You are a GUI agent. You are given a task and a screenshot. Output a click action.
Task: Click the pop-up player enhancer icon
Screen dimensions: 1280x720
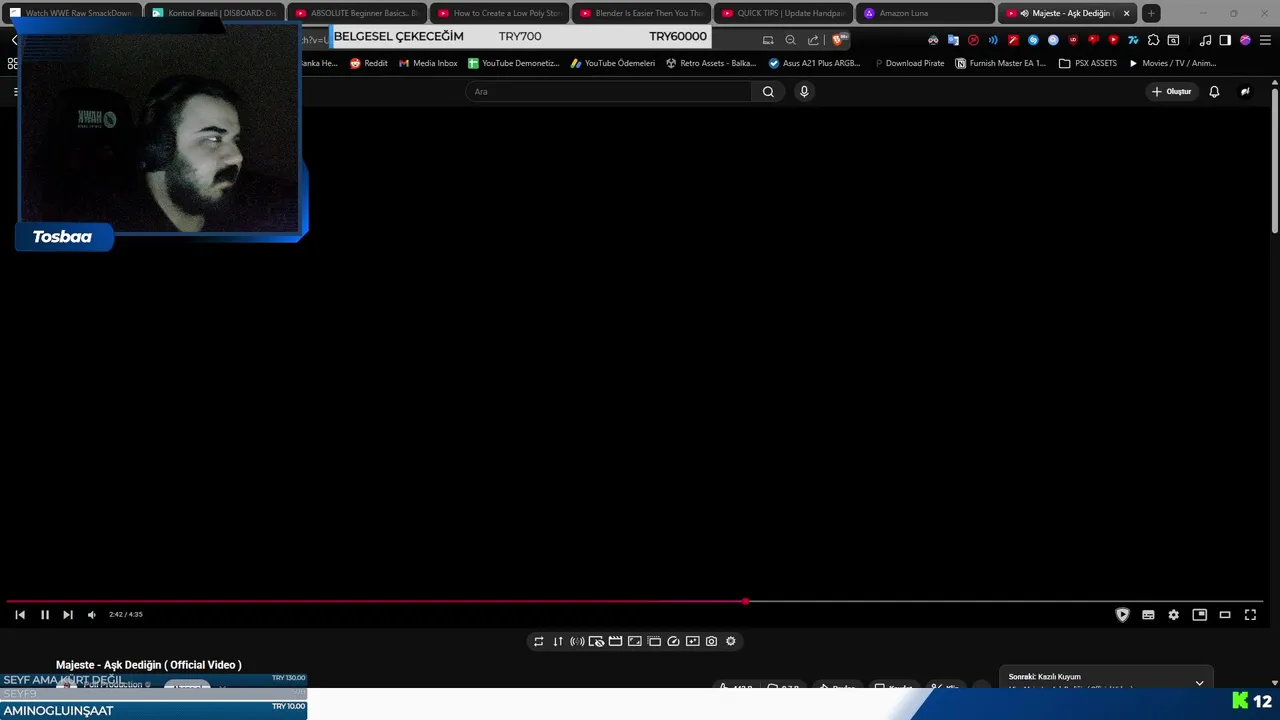(x=654, y=641)
